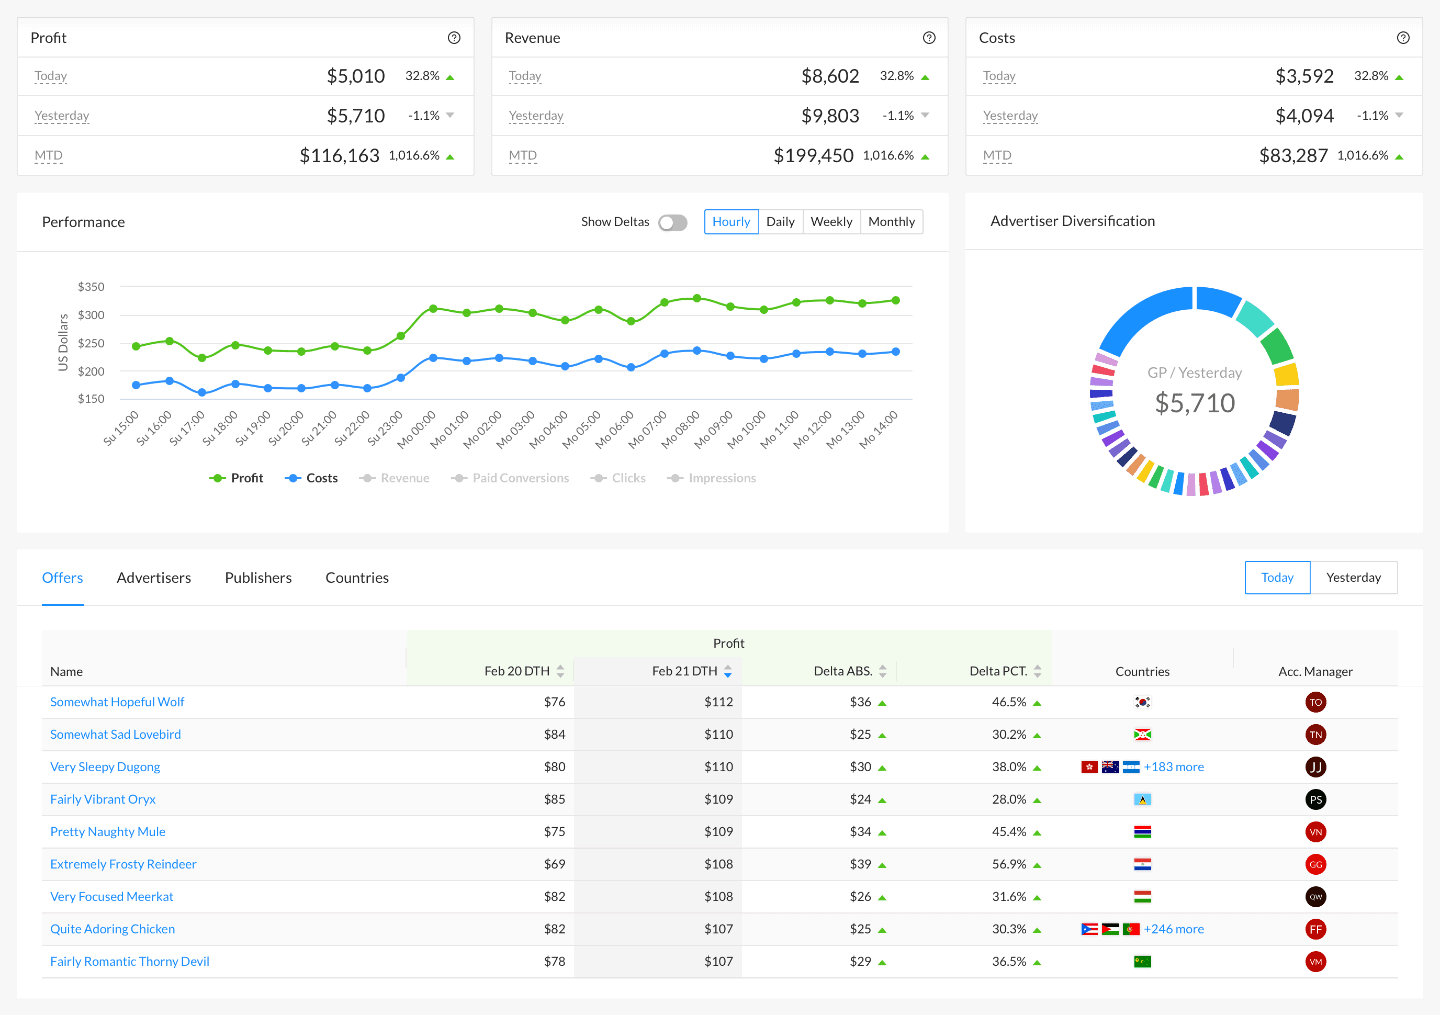1440x1015 pixels.
Task: Click the JJ account manager avatar
Action: click(1316, 767)
